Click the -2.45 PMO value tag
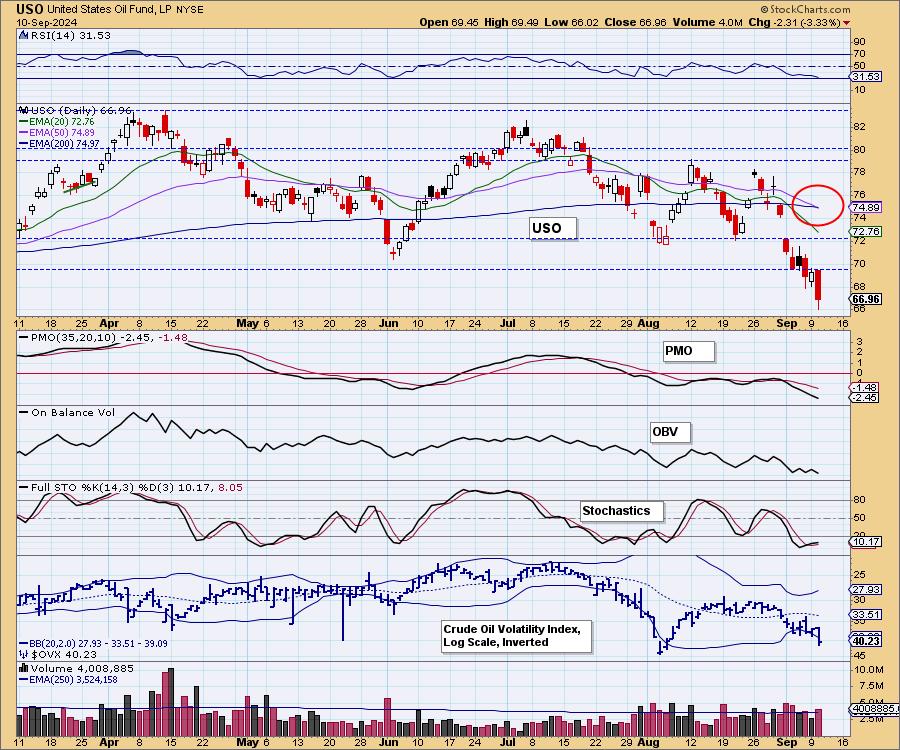The width and height of the screenshot is (900, 750). coord(864,397)
